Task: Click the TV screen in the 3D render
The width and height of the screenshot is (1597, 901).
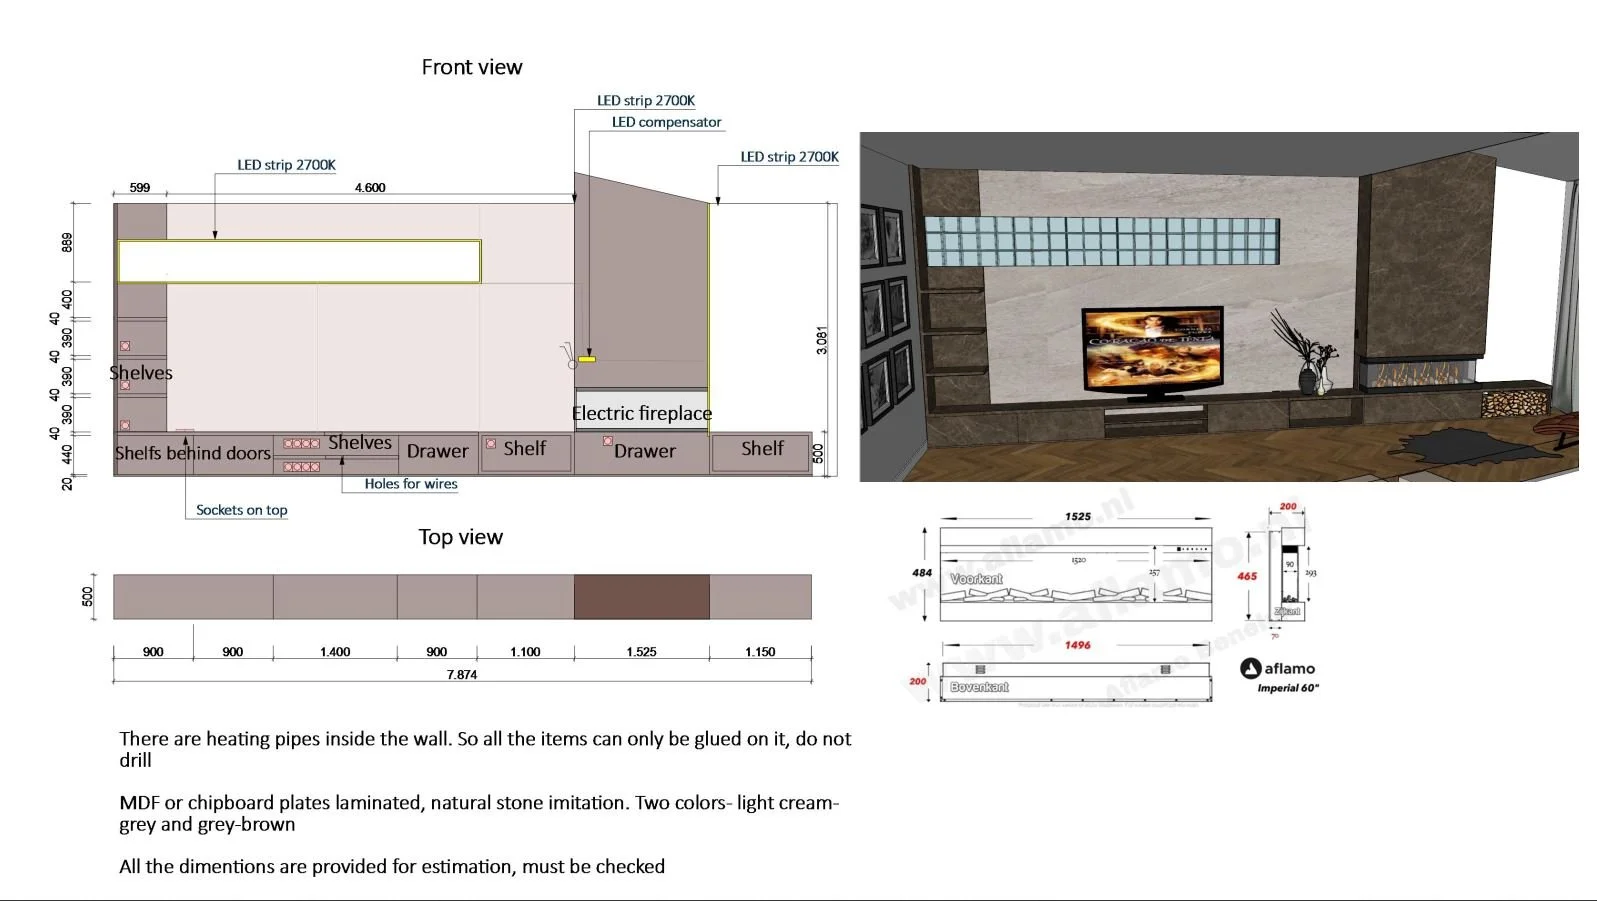Action: pyautogui.click(x=1153, y=349)
